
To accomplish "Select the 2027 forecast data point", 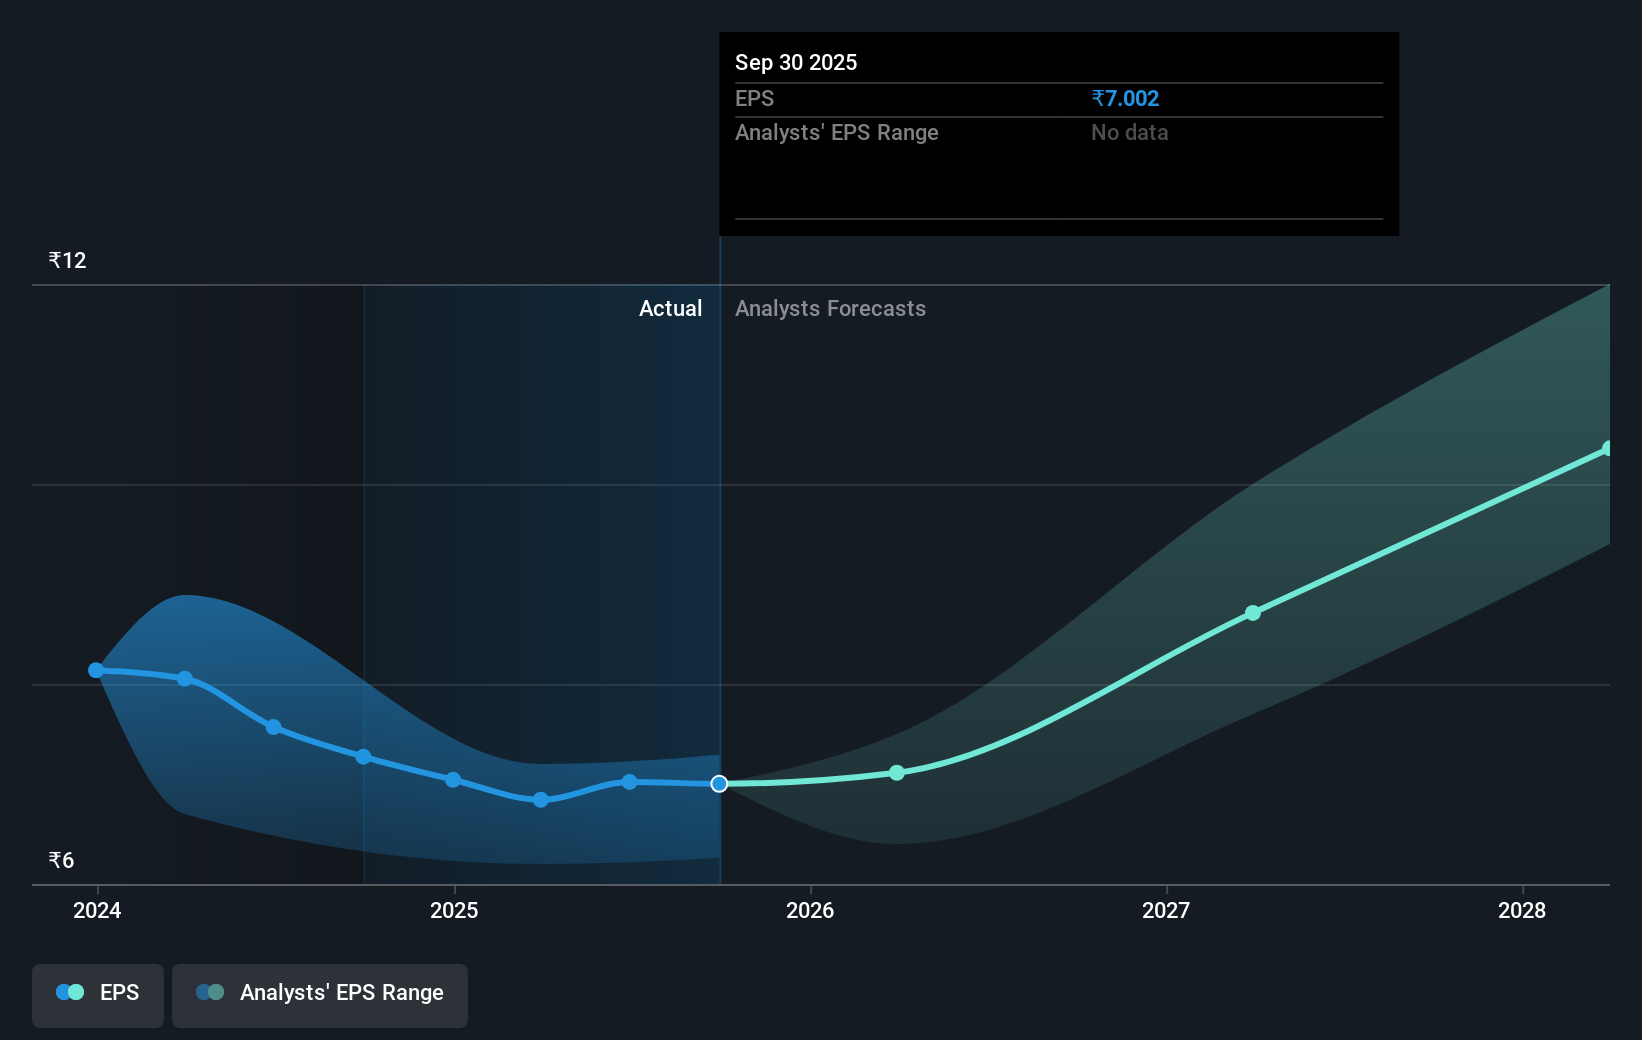I will pyautogui.click(x=1252, y=613).
